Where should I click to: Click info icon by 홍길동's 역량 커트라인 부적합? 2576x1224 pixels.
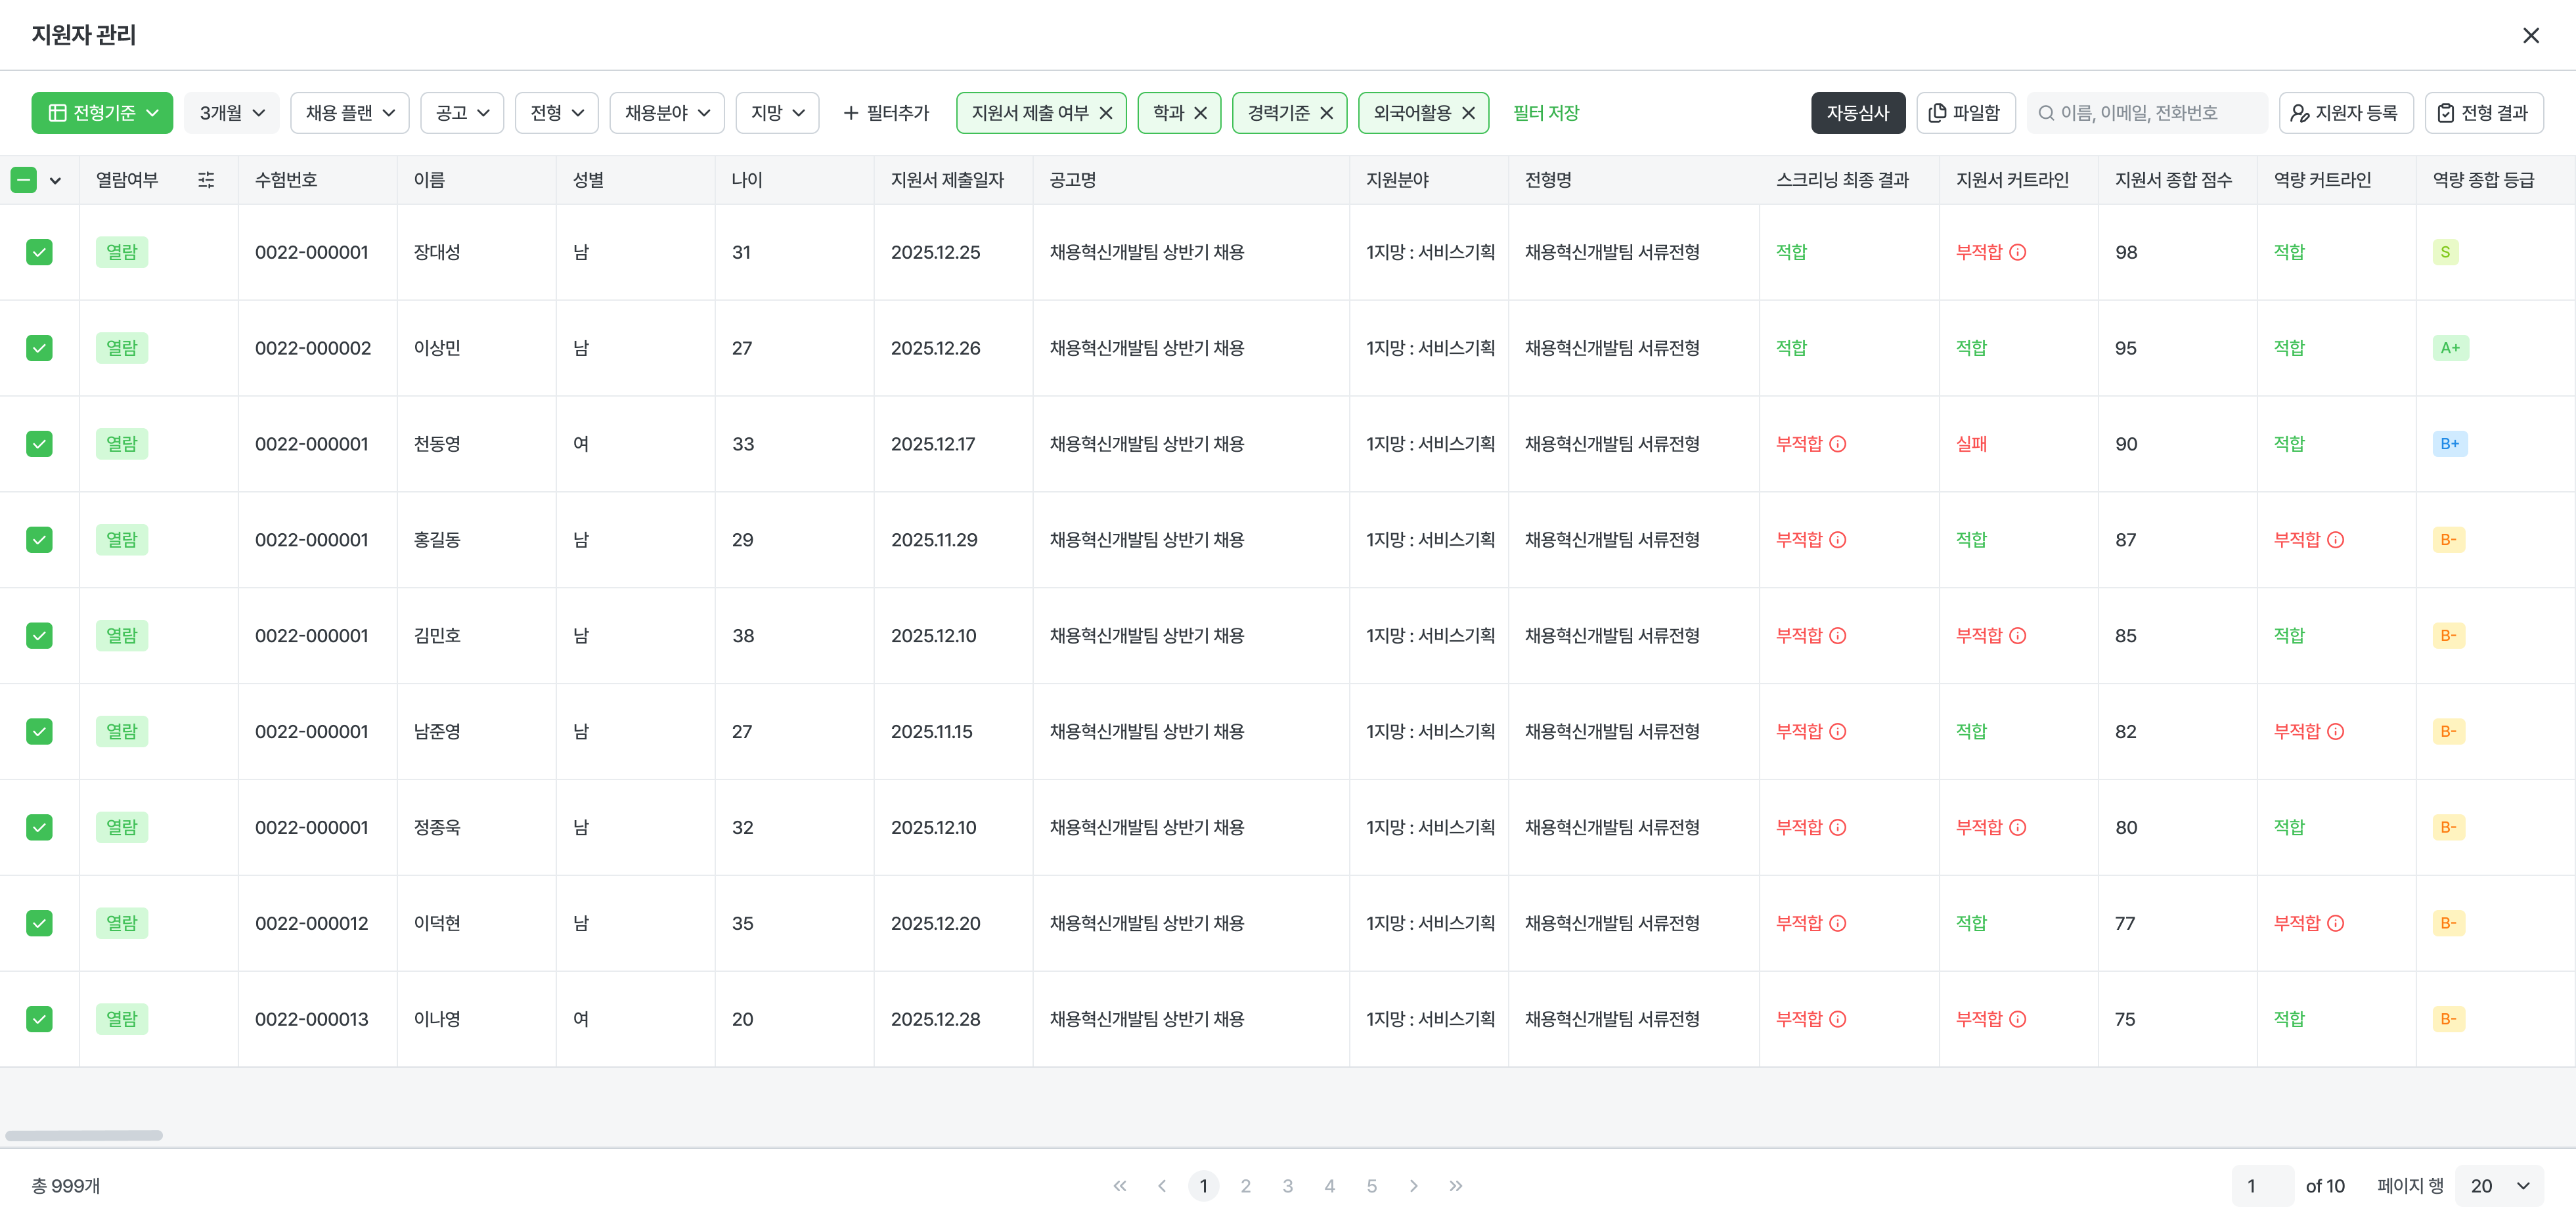tap(2336, 540)
